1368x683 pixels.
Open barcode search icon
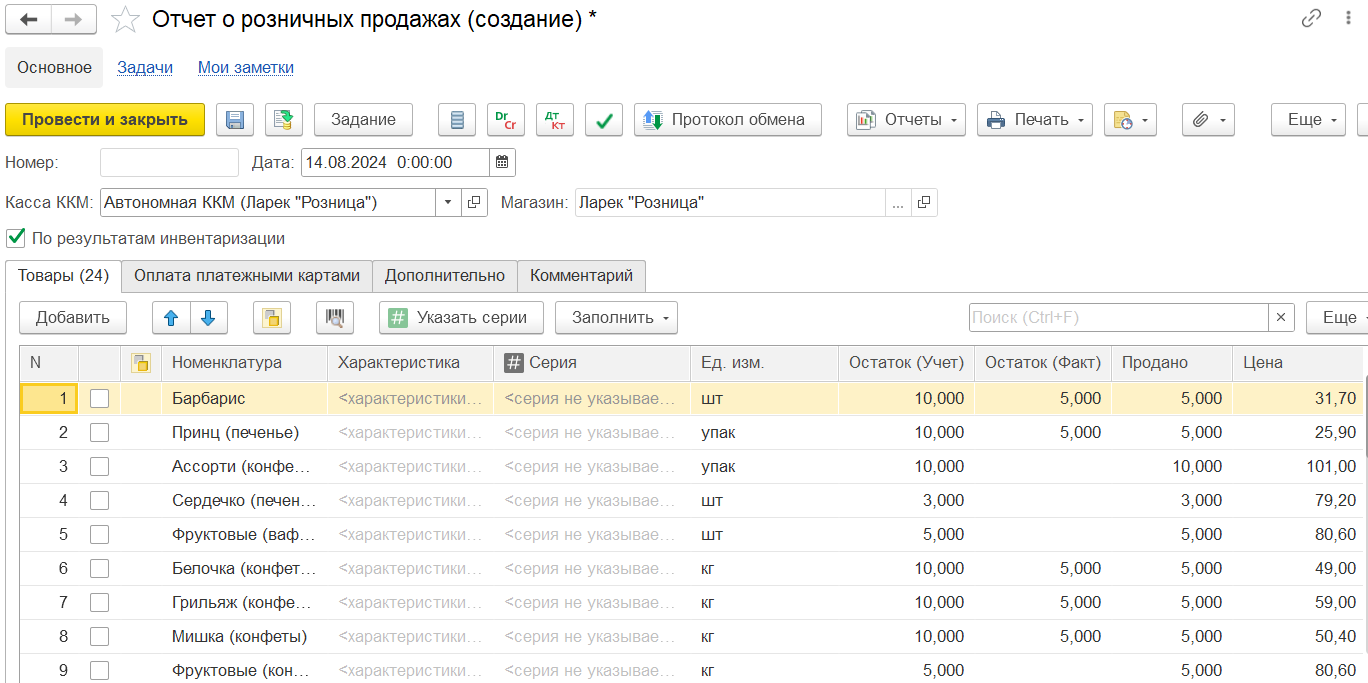pyautogui.click(x=335, y=318)
